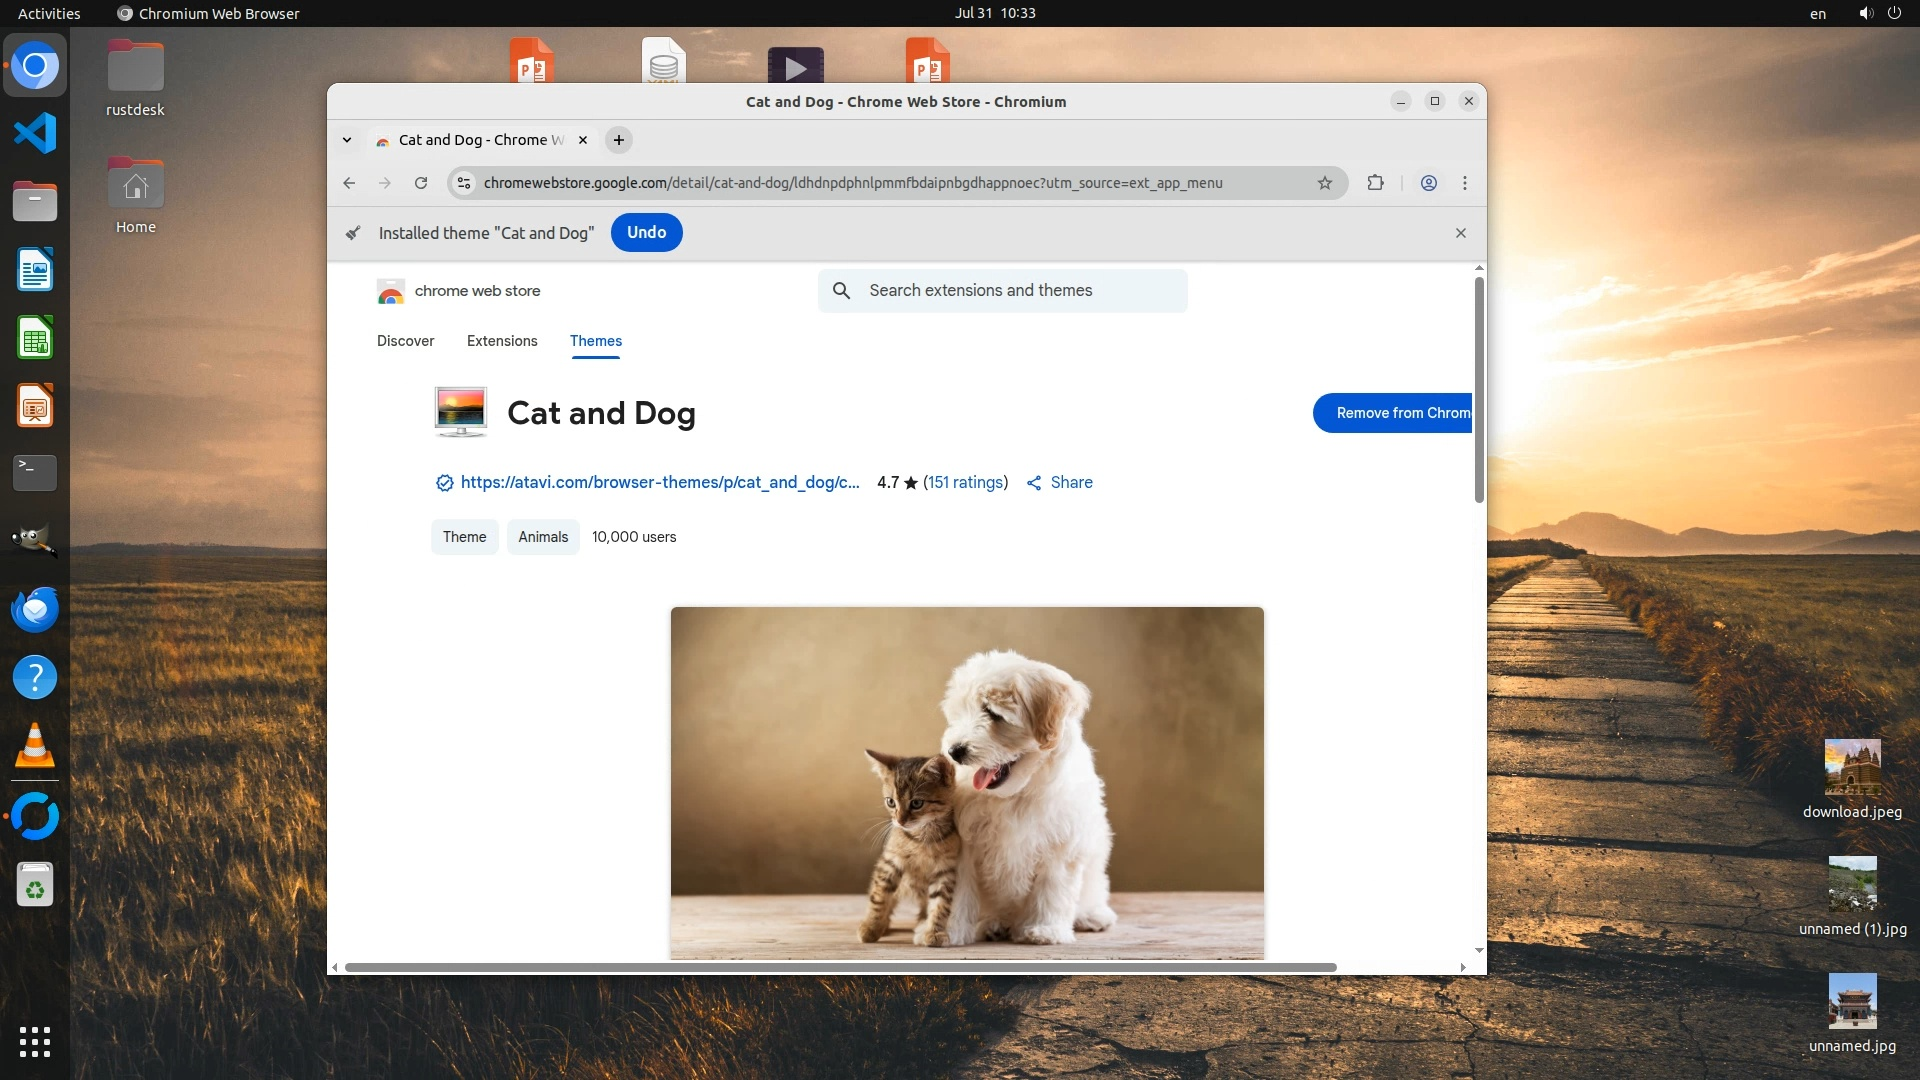Switch to the Extensions tab
The height and width of the screenshot is (1080, 1920).
[x=502, y=341]
